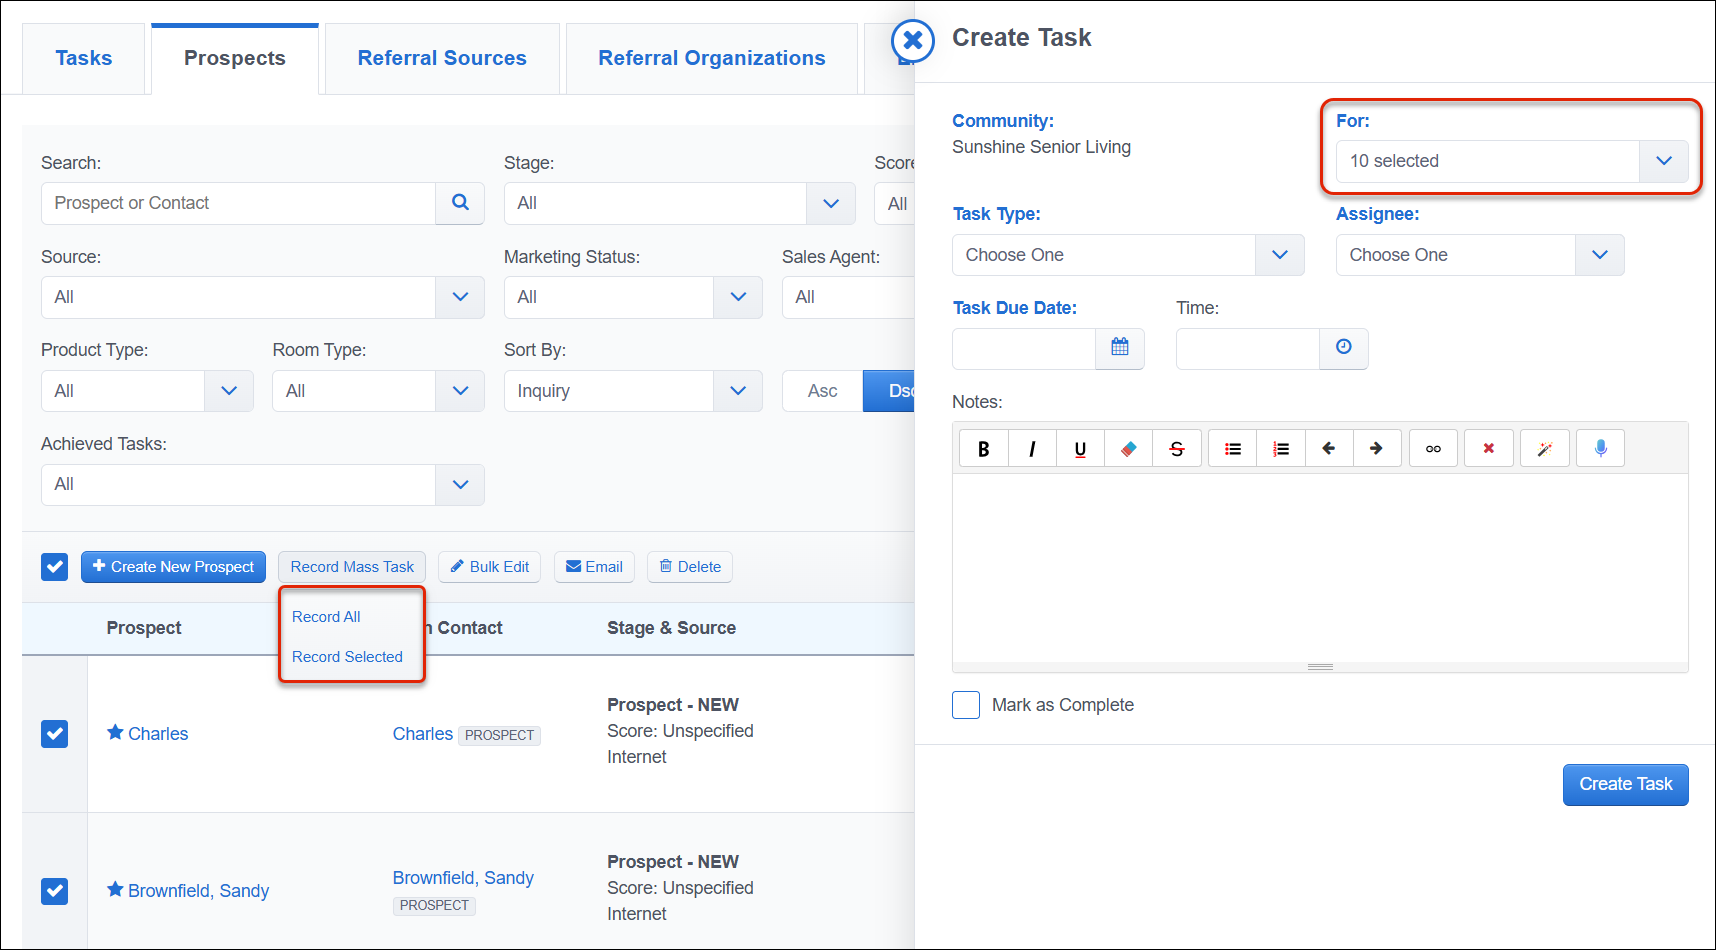Uncheck the Brownfield, Sandy row checkbox

55,891
